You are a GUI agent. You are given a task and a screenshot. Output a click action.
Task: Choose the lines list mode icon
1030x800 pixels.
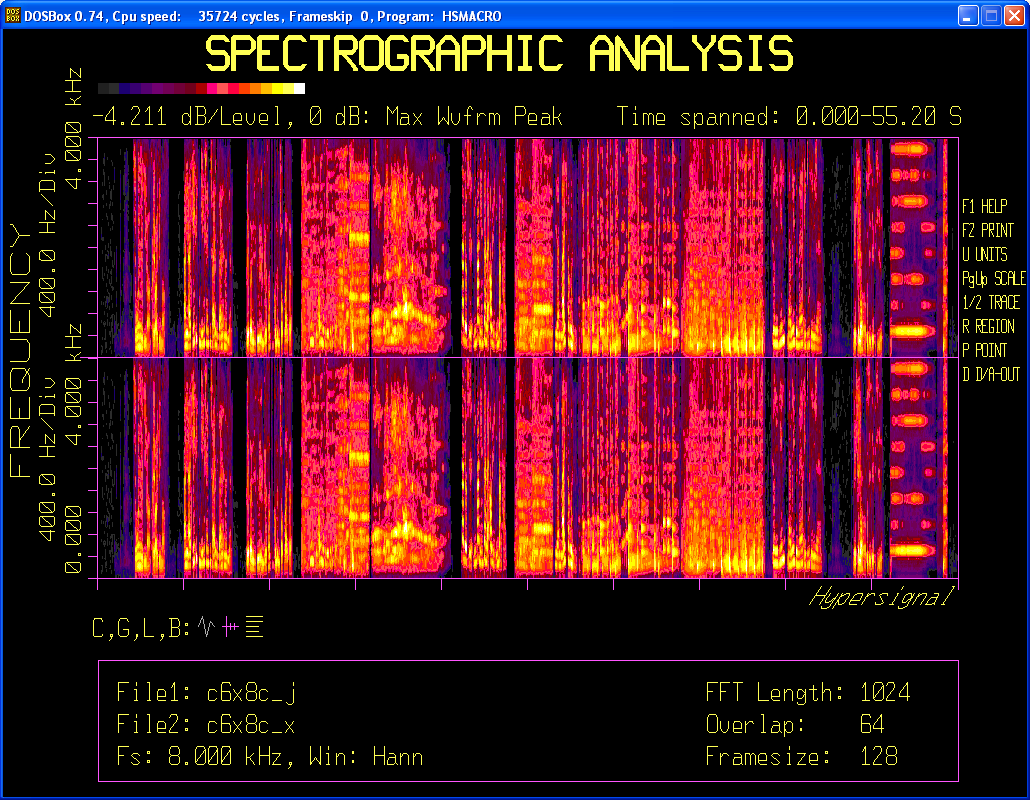coord(254,627)
